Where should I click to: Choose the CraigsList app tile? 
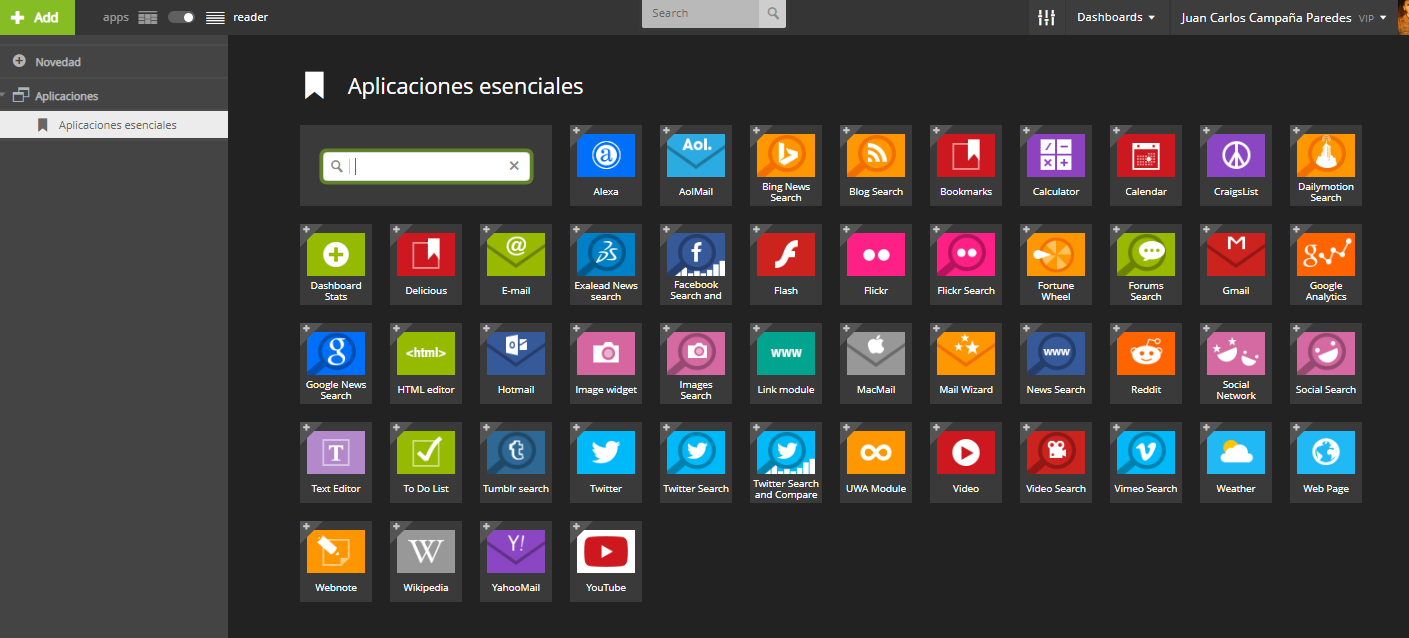click(1236, 165)
